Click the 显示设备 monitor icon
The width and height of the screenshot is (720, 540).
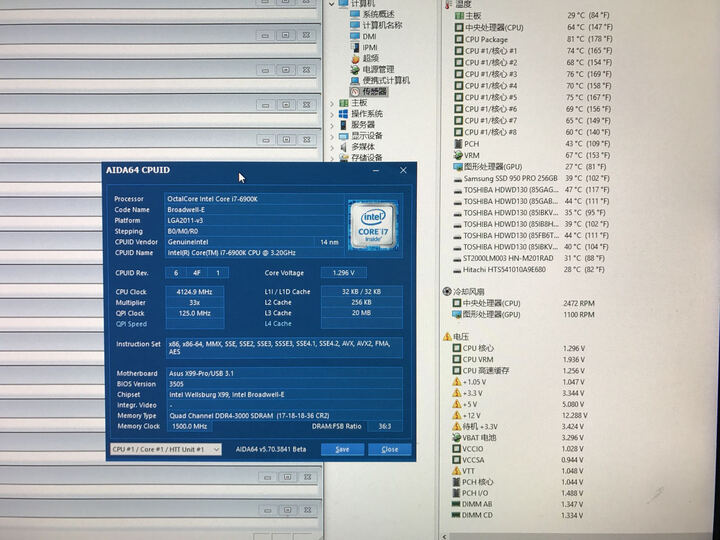point(343,136)
